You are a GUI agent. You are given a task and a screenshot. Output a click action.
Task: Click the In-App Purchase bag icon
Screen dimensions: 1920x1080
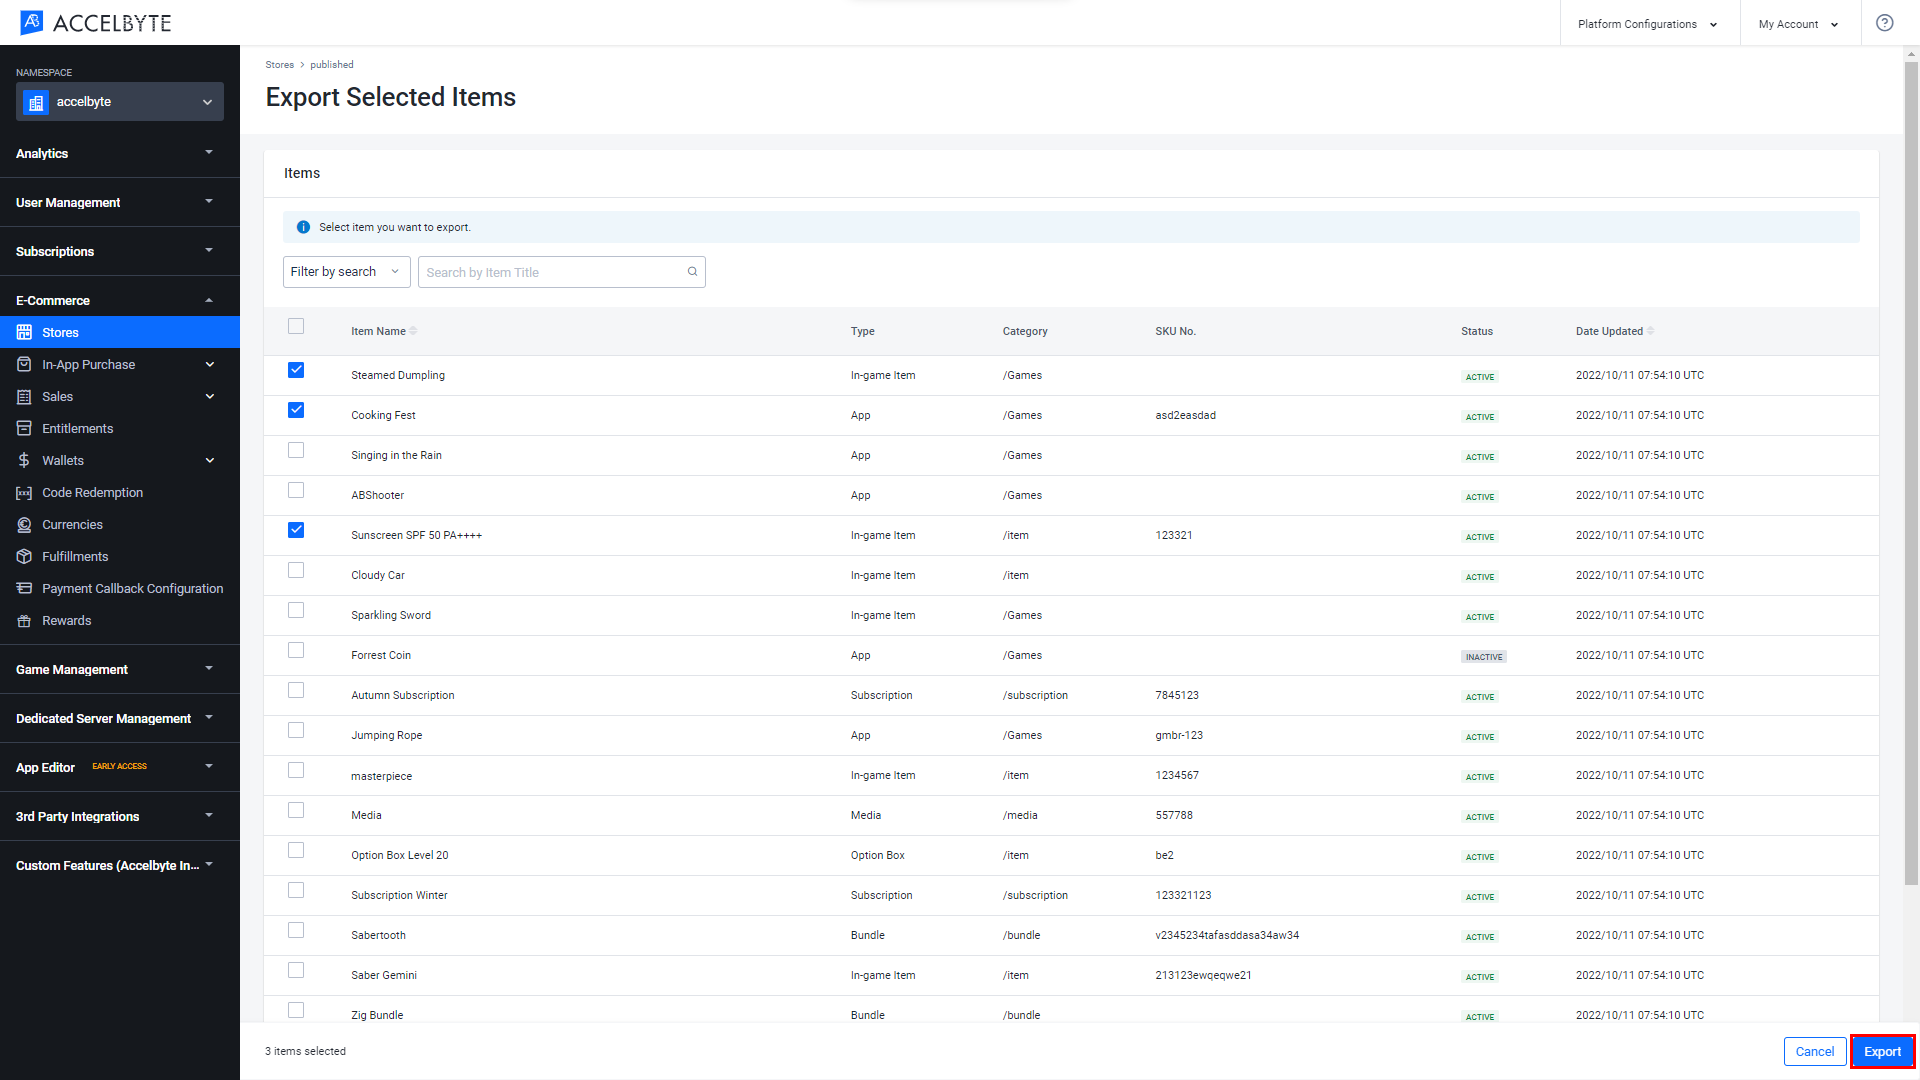click(x=24, y=364)
